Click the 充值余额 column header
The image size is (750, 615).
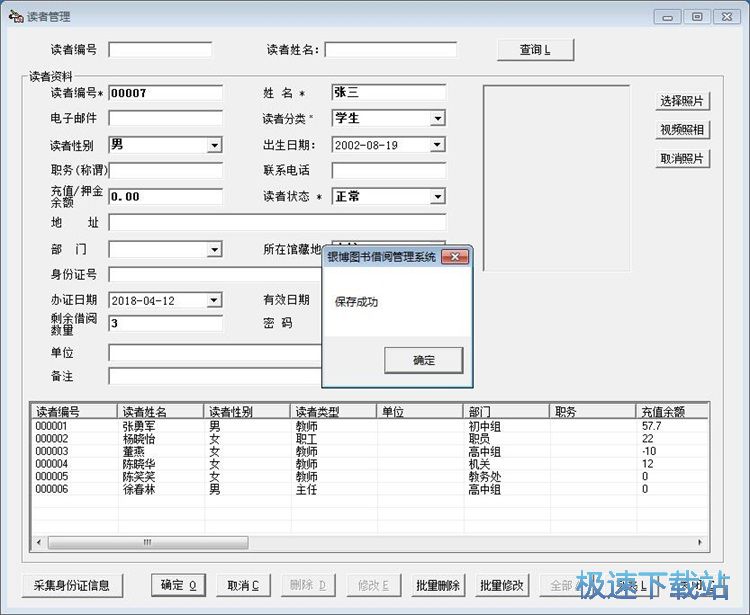pyautogui.click(x=672, y=412)
